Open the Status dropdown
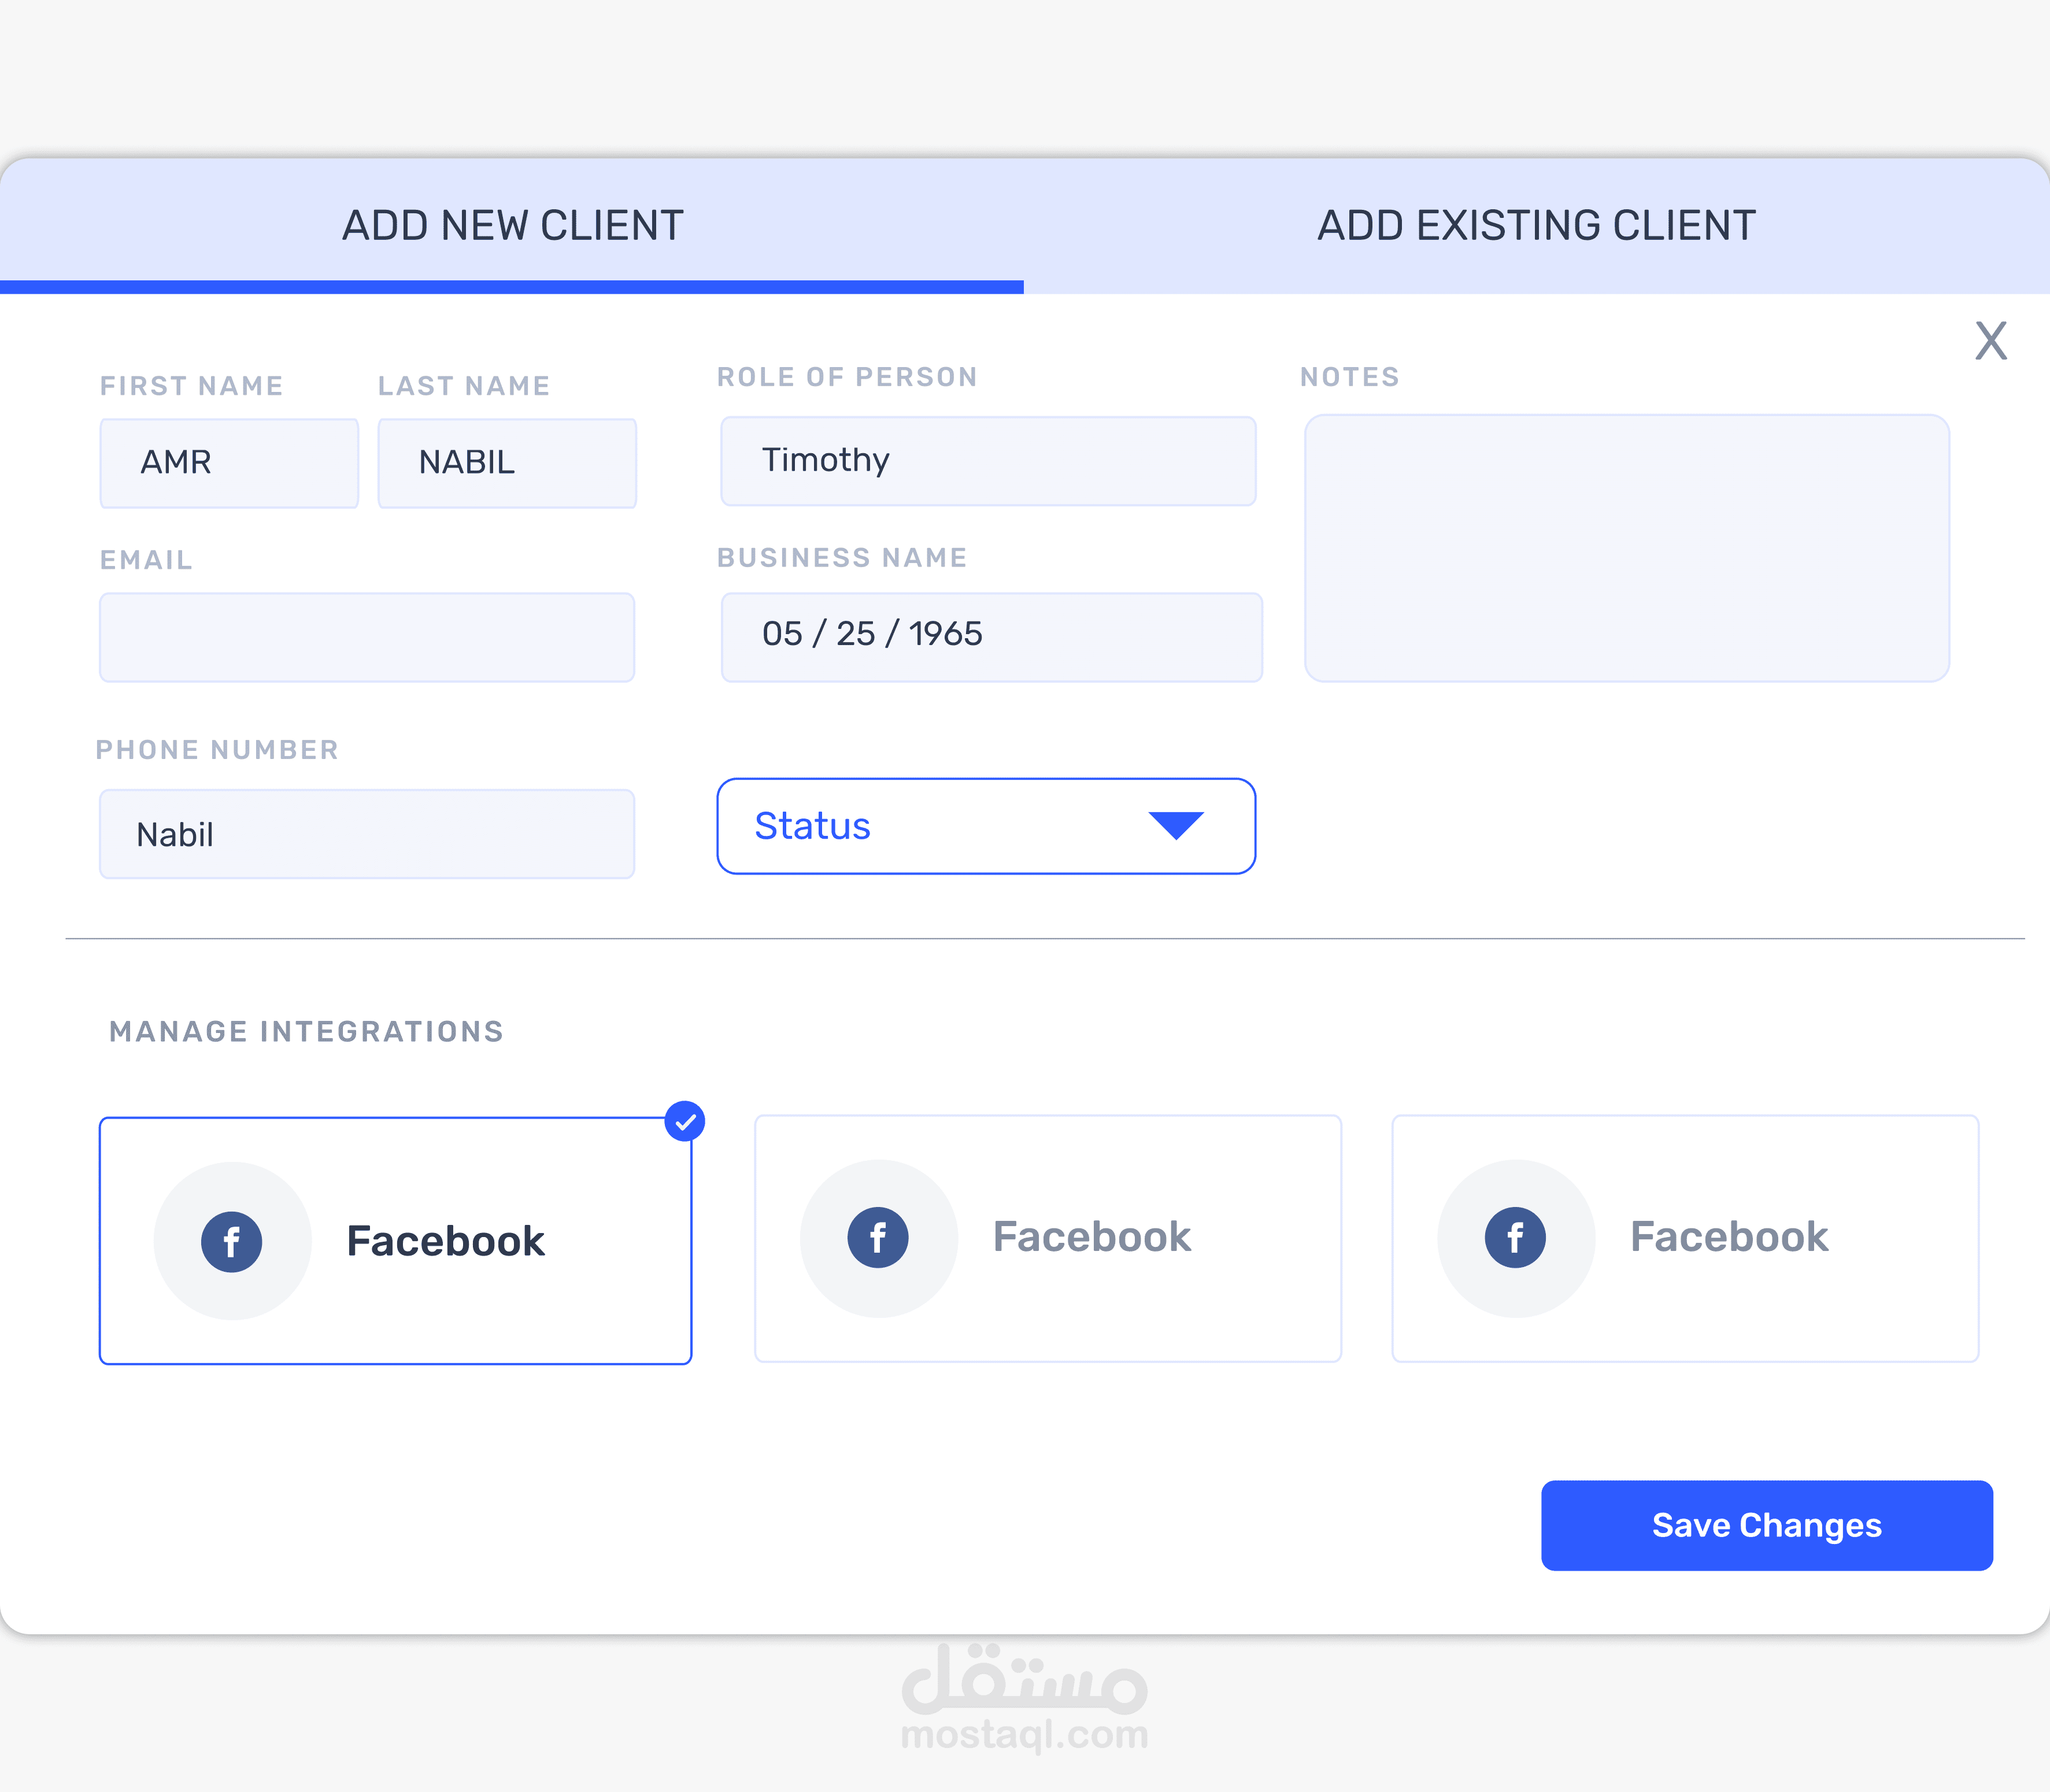The width and height of the screenshot is (2050, 1792). click(x=985, y=826)
